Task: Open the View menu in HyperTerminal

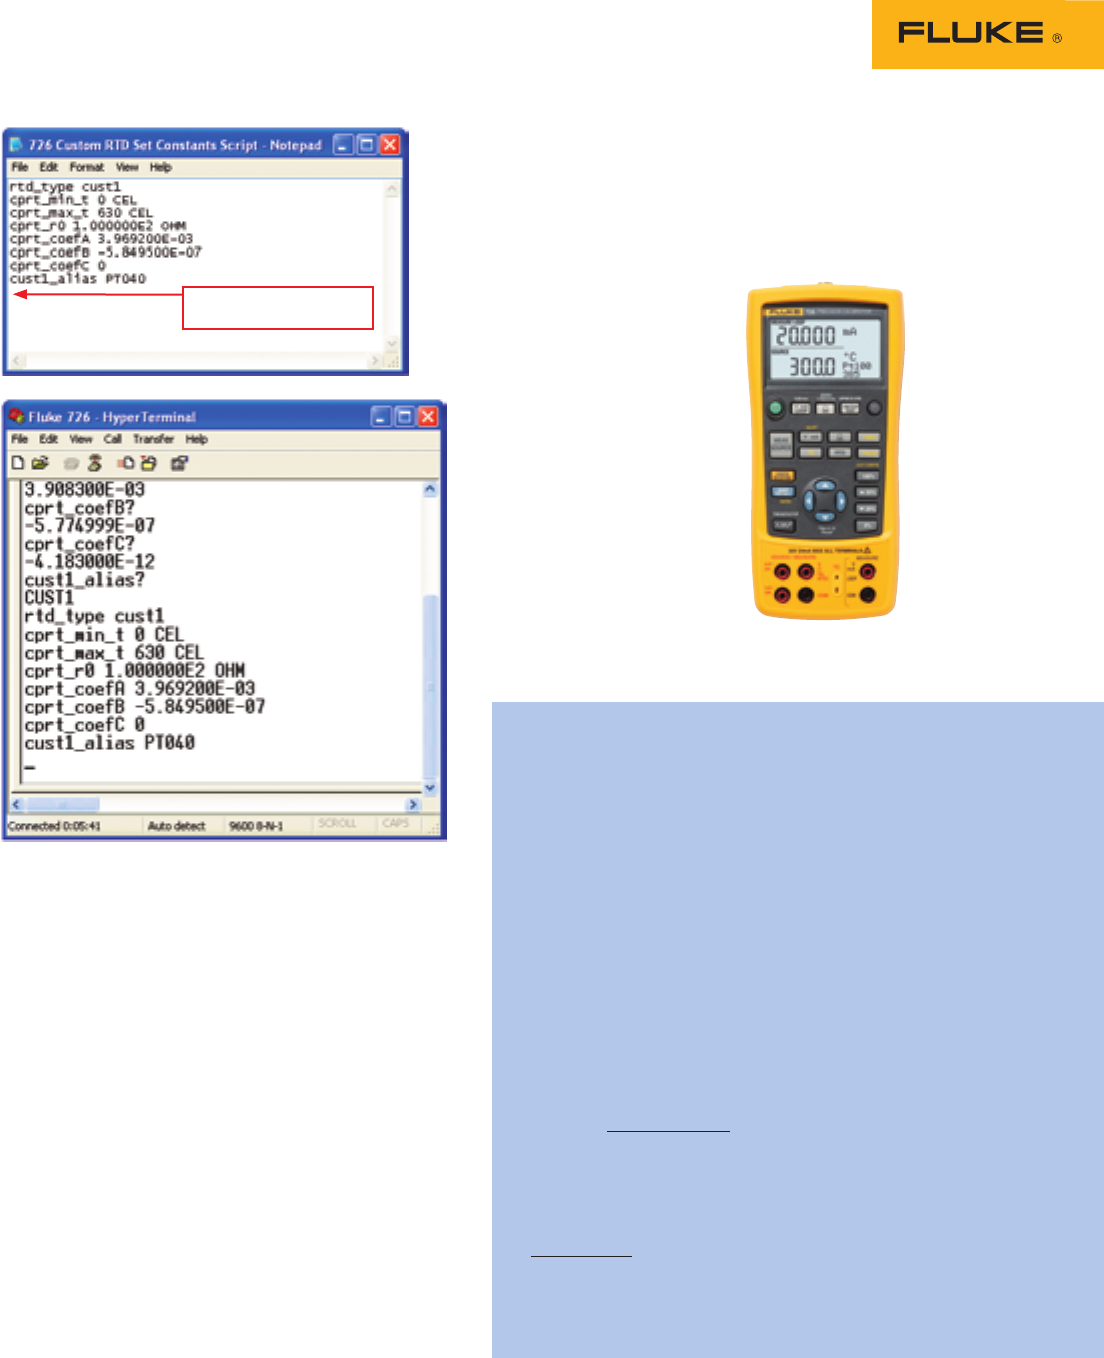Action: point(81,439)
